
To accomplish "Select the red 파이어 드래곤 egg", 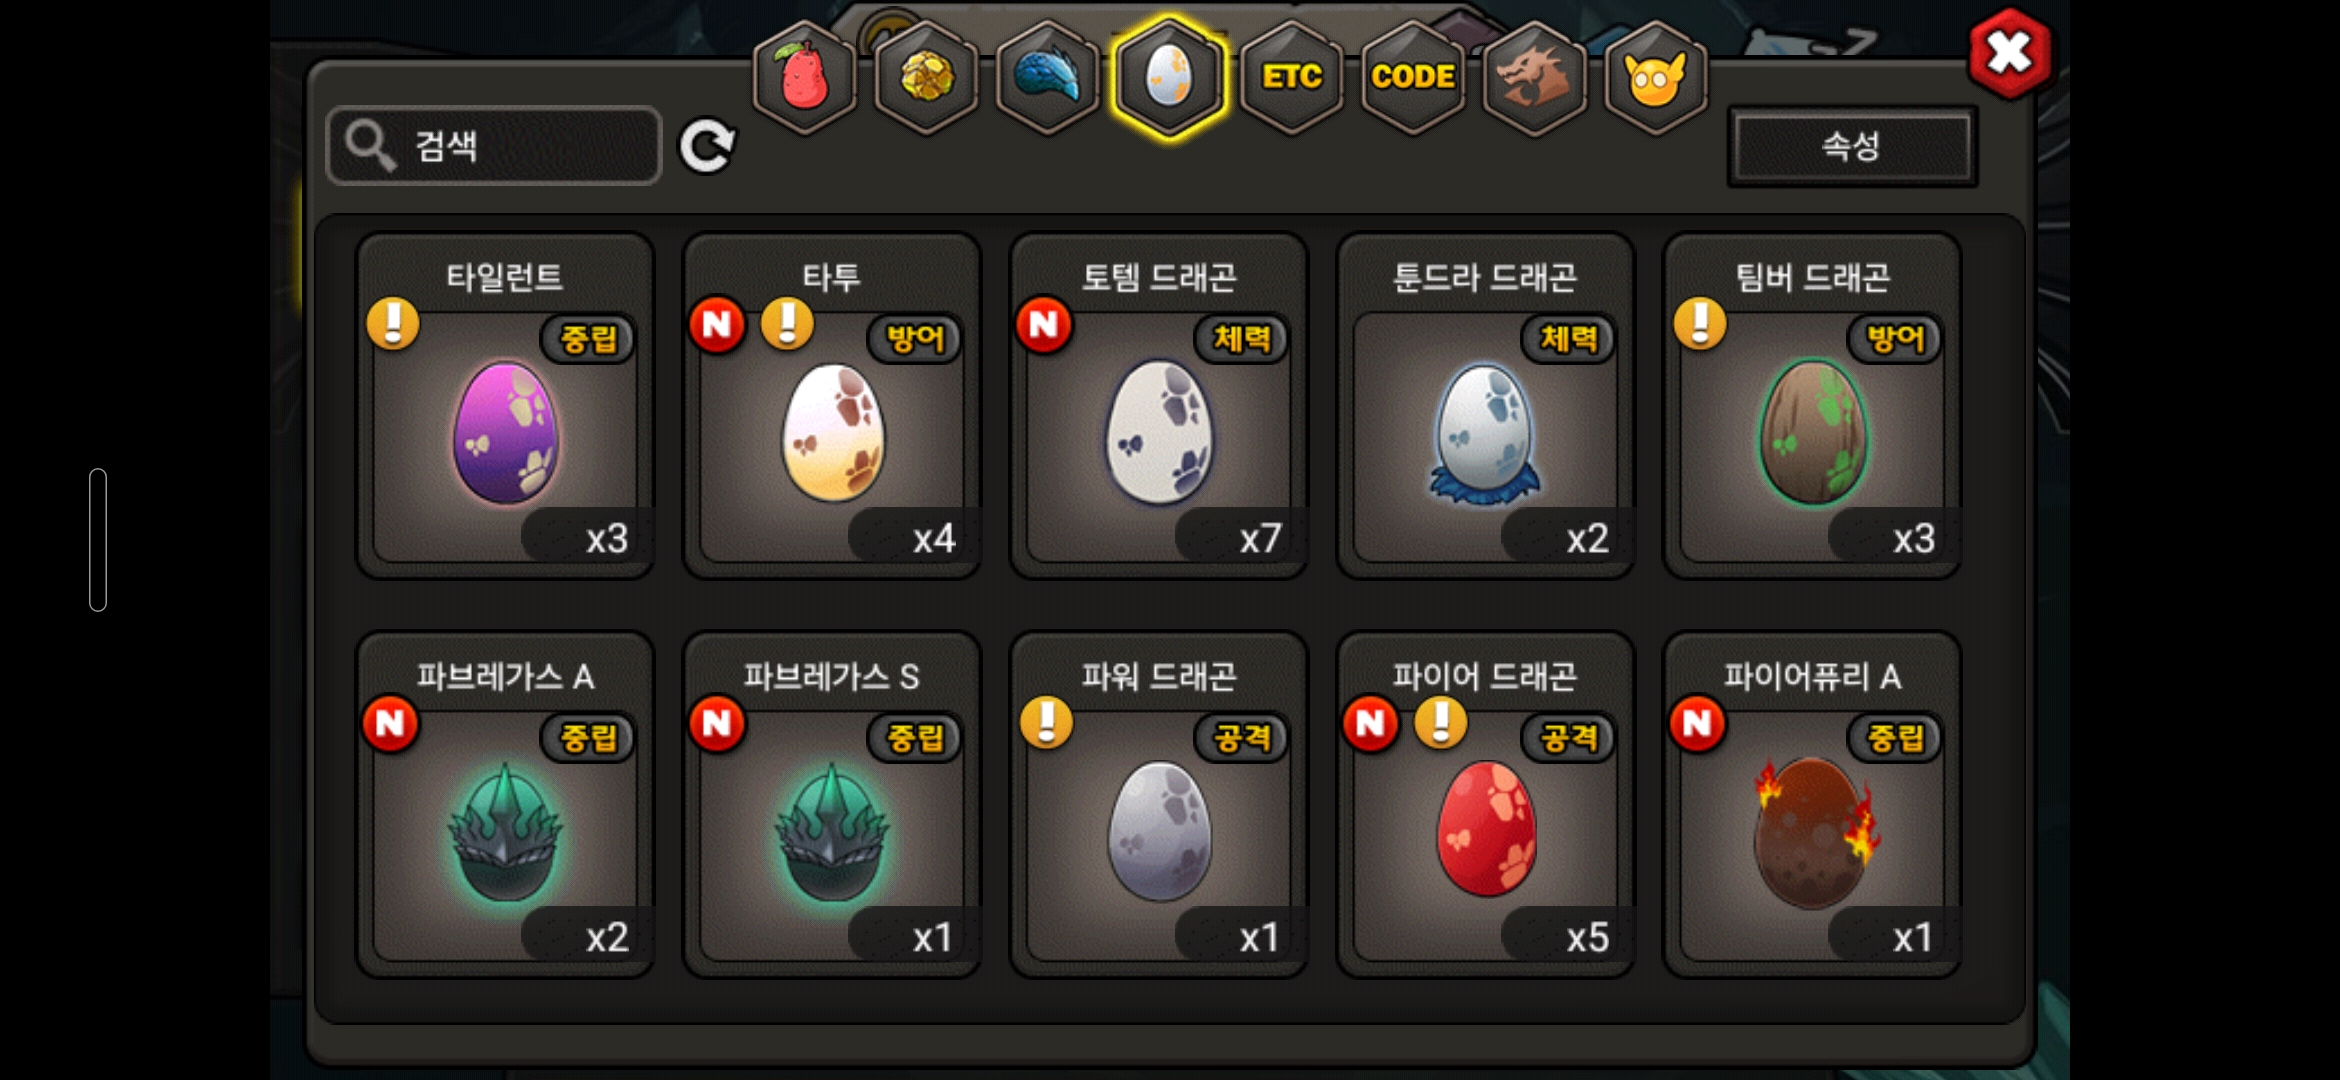I will 1485,805.
